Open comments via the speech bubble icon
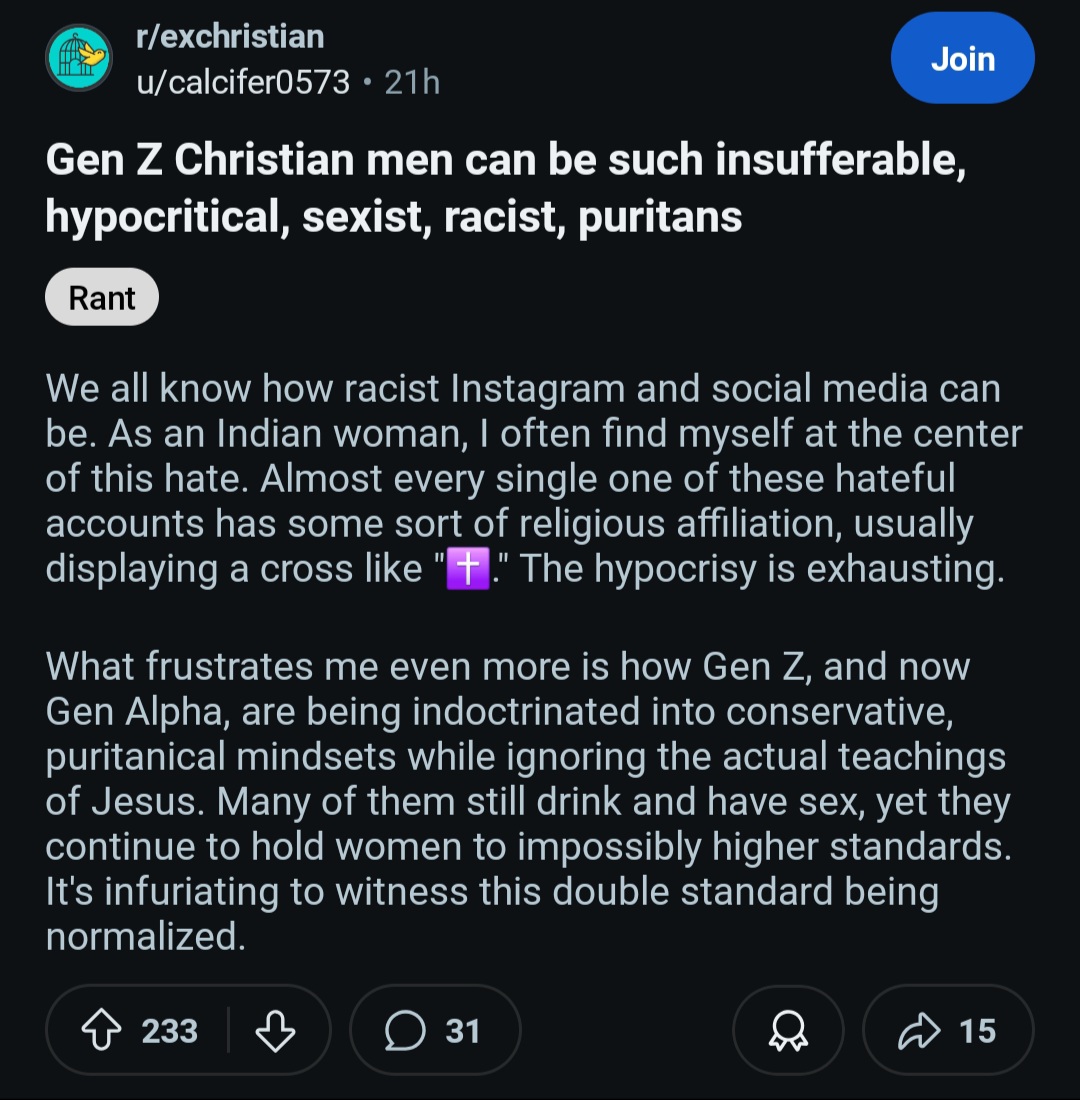This screenshot has width=1080, height=1100. pyautogui.click(x=405, y=1031)
